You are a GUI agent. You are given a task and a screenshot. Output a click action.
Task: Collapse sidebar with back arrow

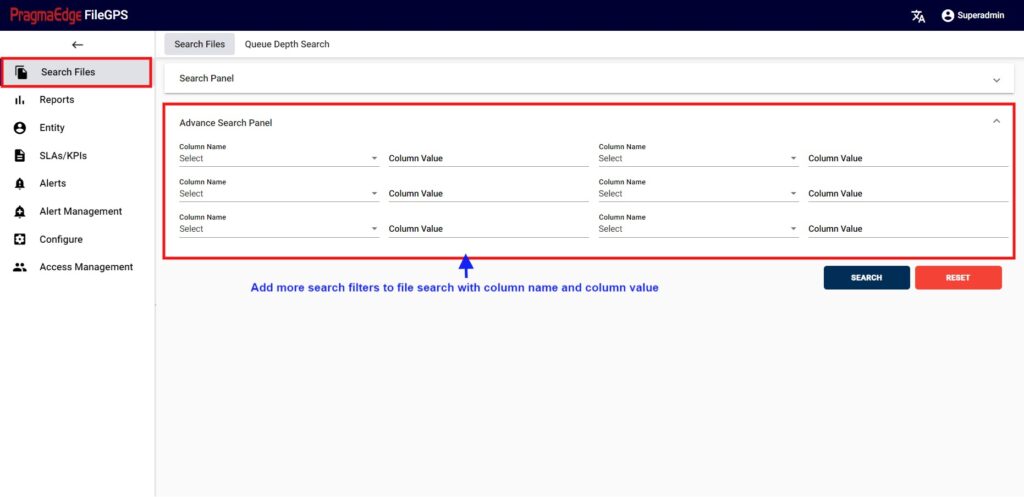(x=78, y=44)
